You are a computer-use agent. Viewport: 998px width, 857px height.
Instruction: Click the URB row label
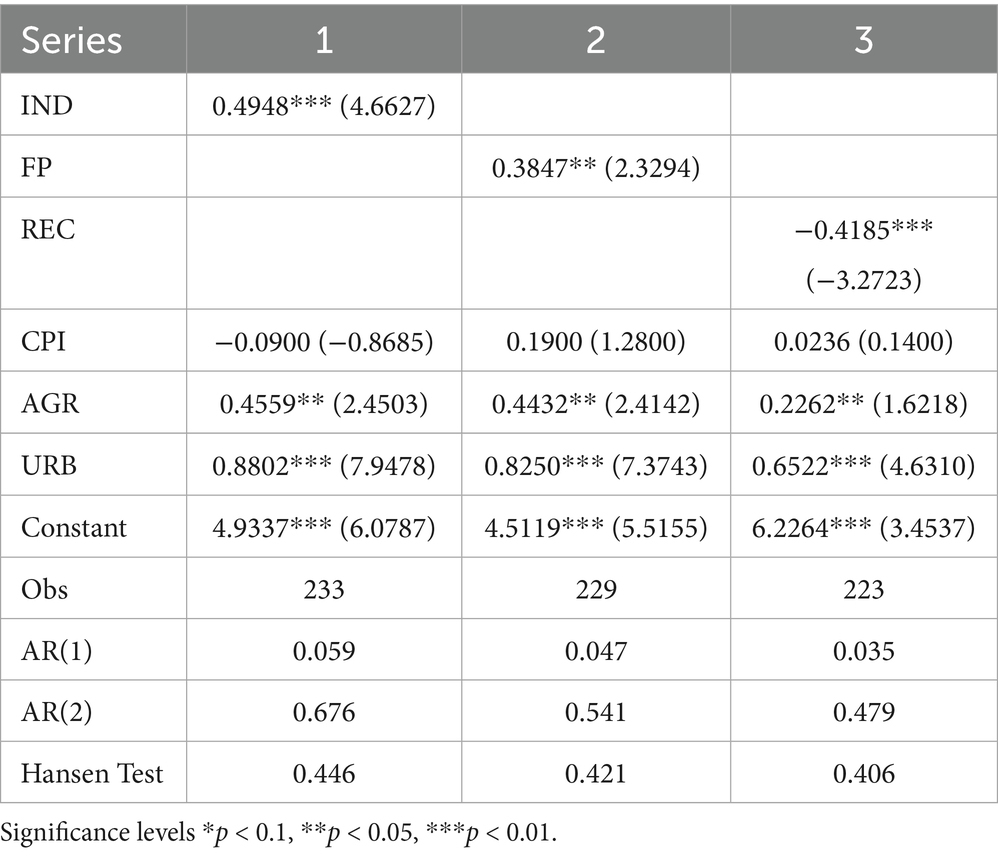click(49, 465)
